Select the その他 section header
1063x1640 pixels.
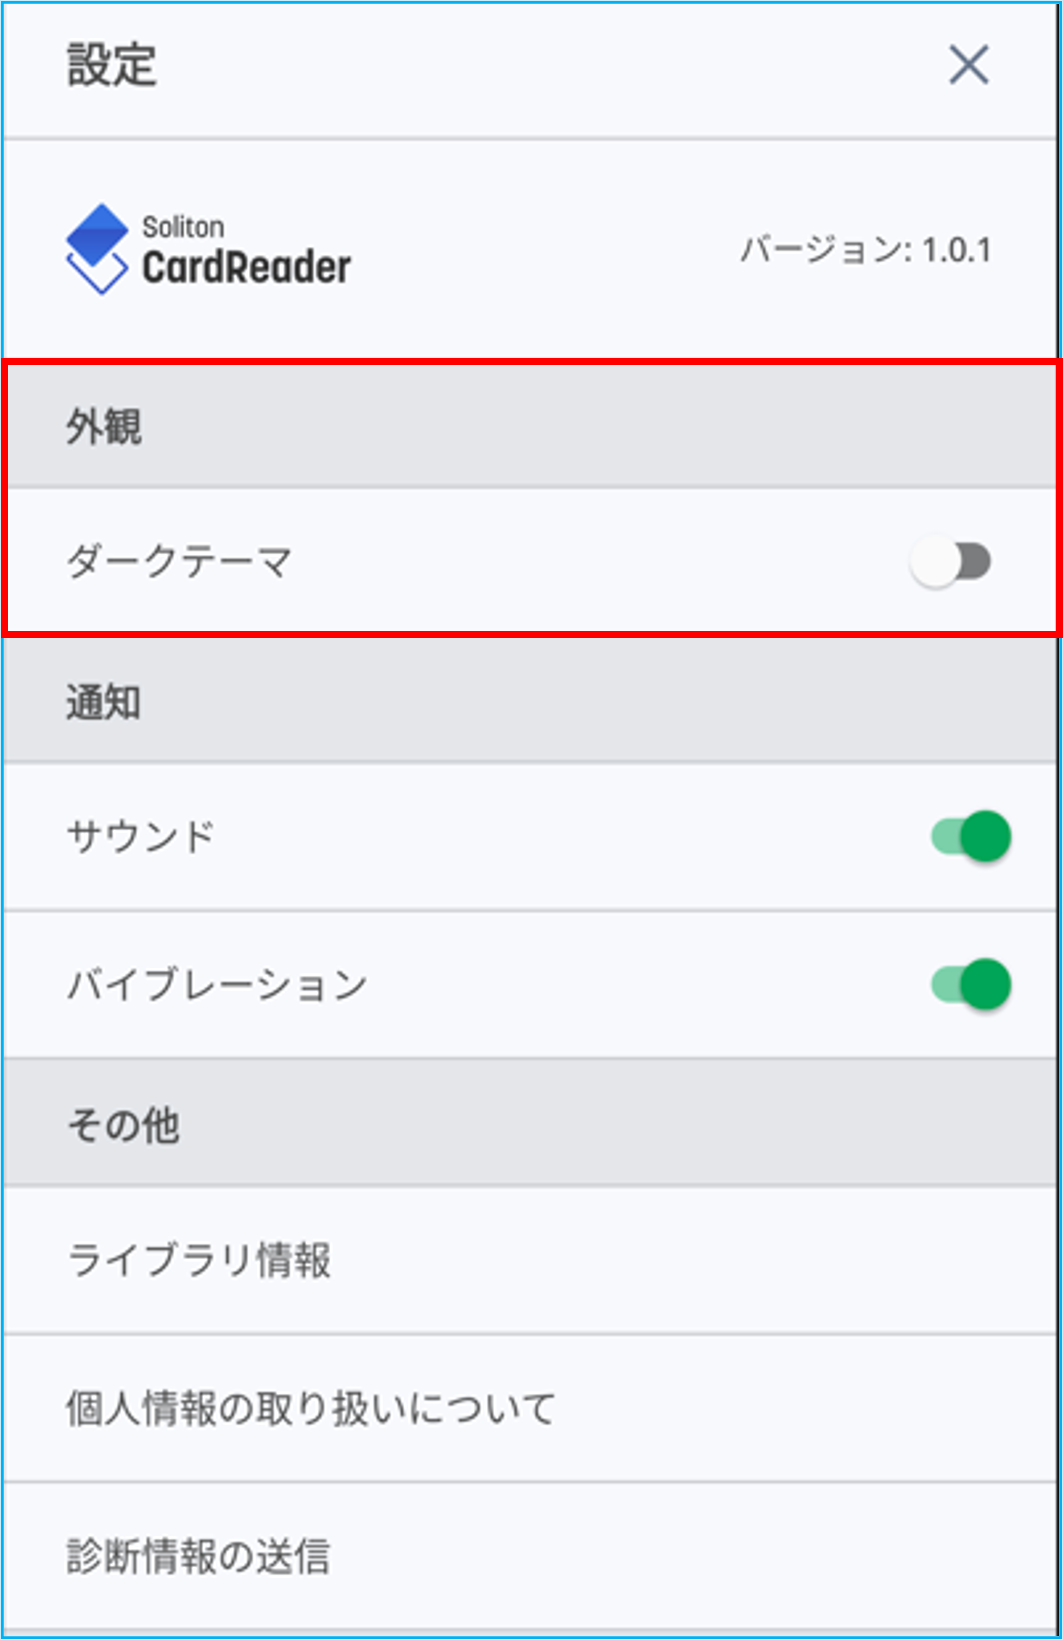[531, 1125]
